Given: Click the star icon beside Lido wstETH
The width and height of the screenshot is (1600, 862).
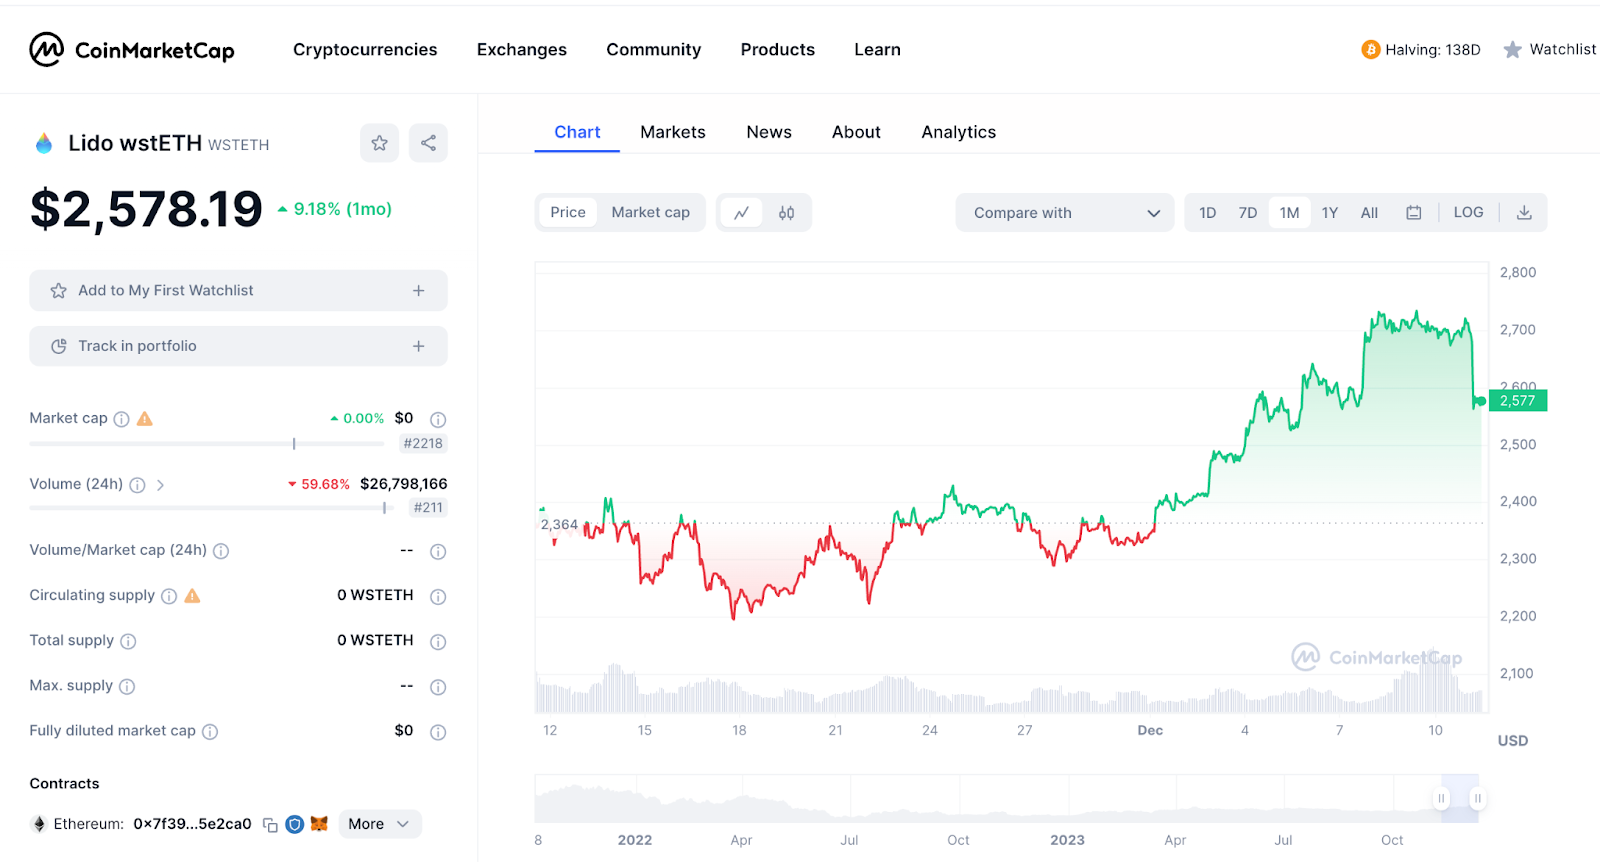Looking at the screenshot, I should 379,143.
